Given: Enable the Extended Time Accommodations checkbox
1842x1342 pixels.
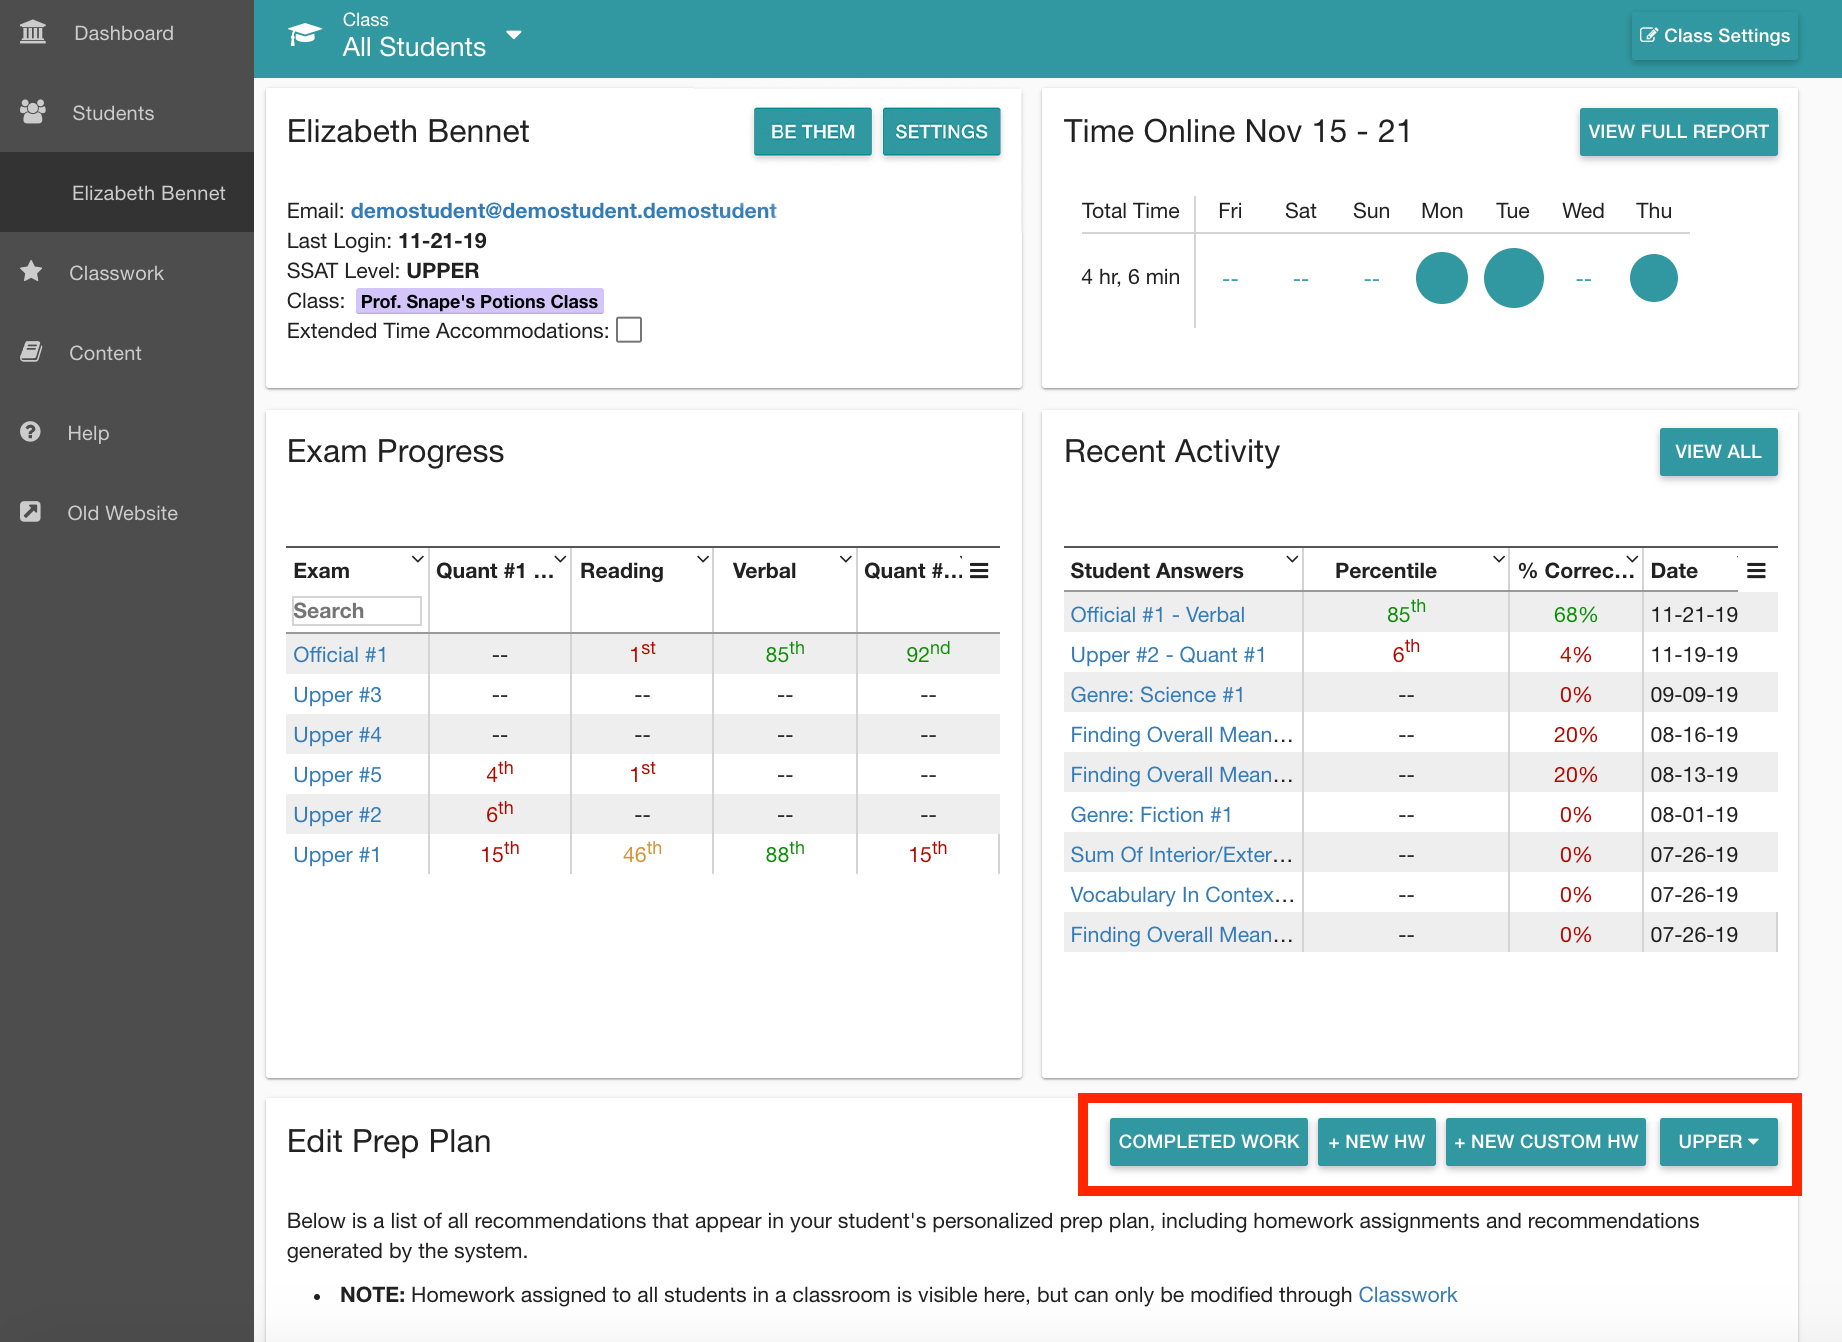Looking at the screenshot, I should (x=629, y=330).
